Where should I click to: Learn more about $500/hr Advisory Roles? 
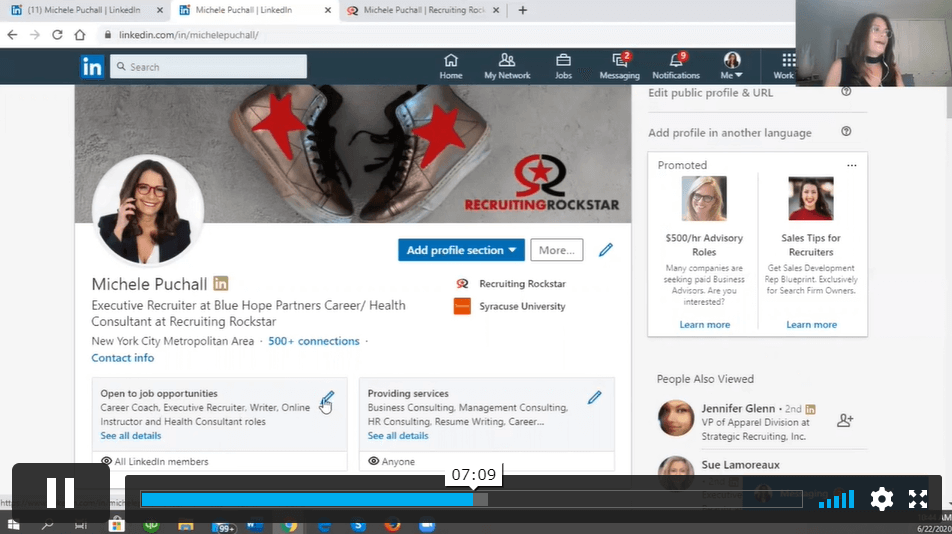705,325
